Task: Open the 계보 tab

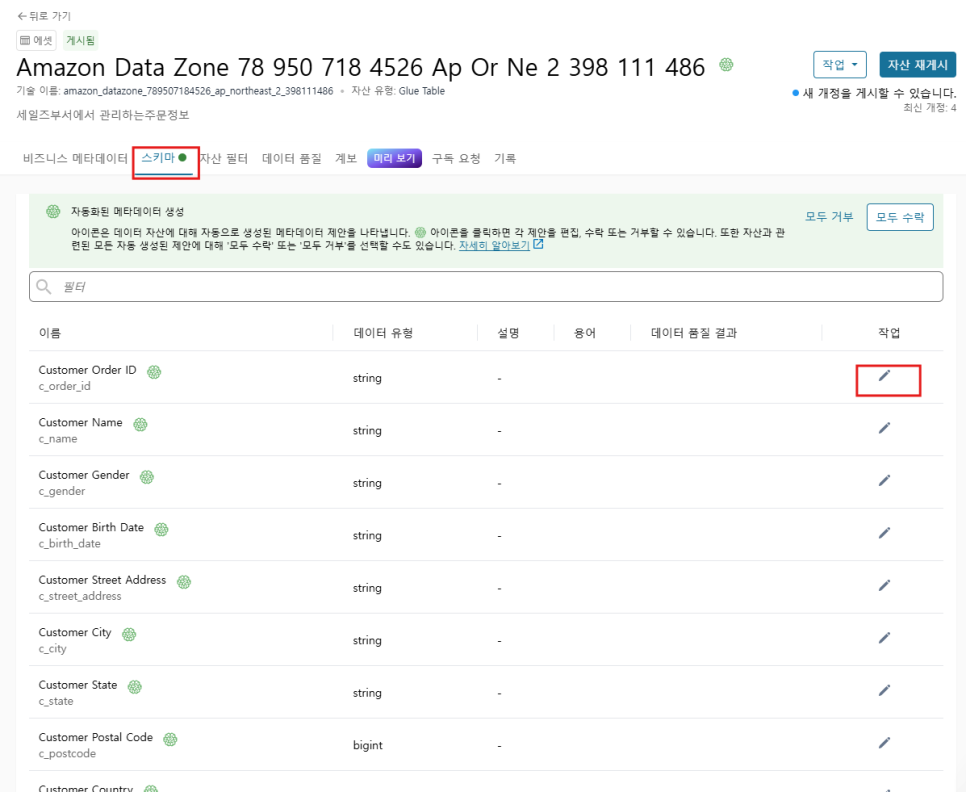Action: click(346, 158)
